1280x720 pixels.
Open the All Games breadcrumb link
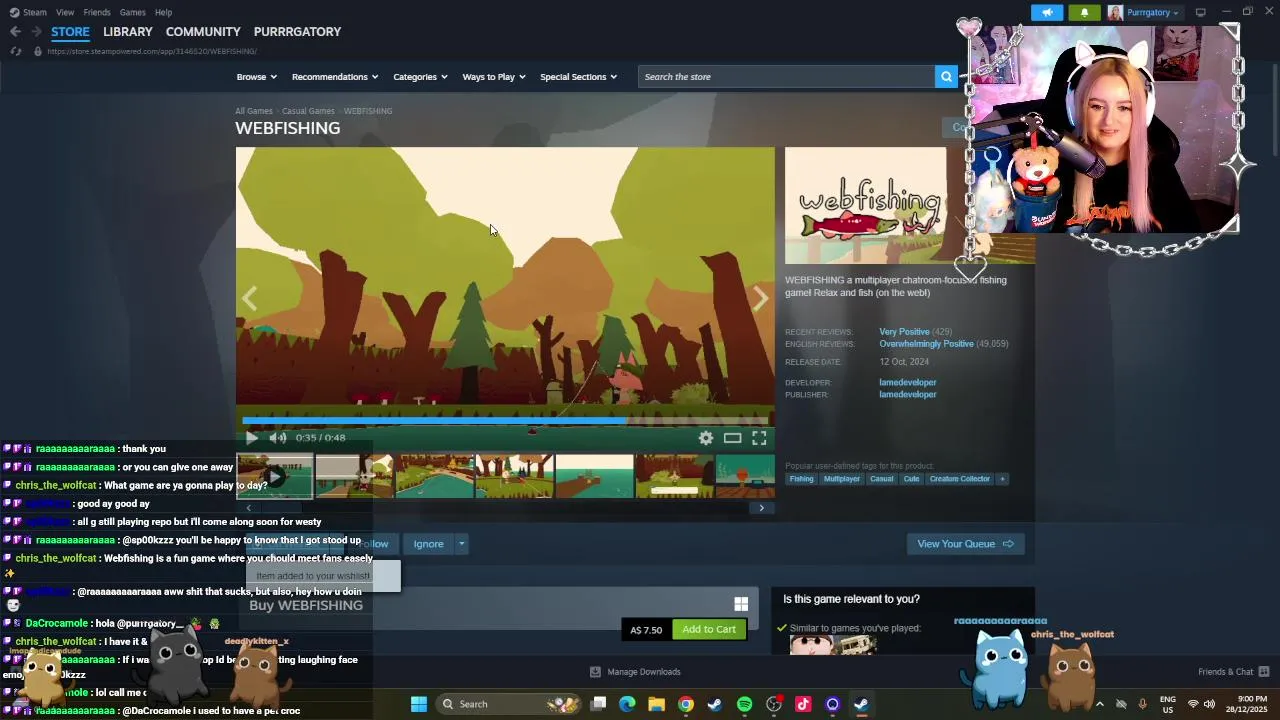[254, 111]
